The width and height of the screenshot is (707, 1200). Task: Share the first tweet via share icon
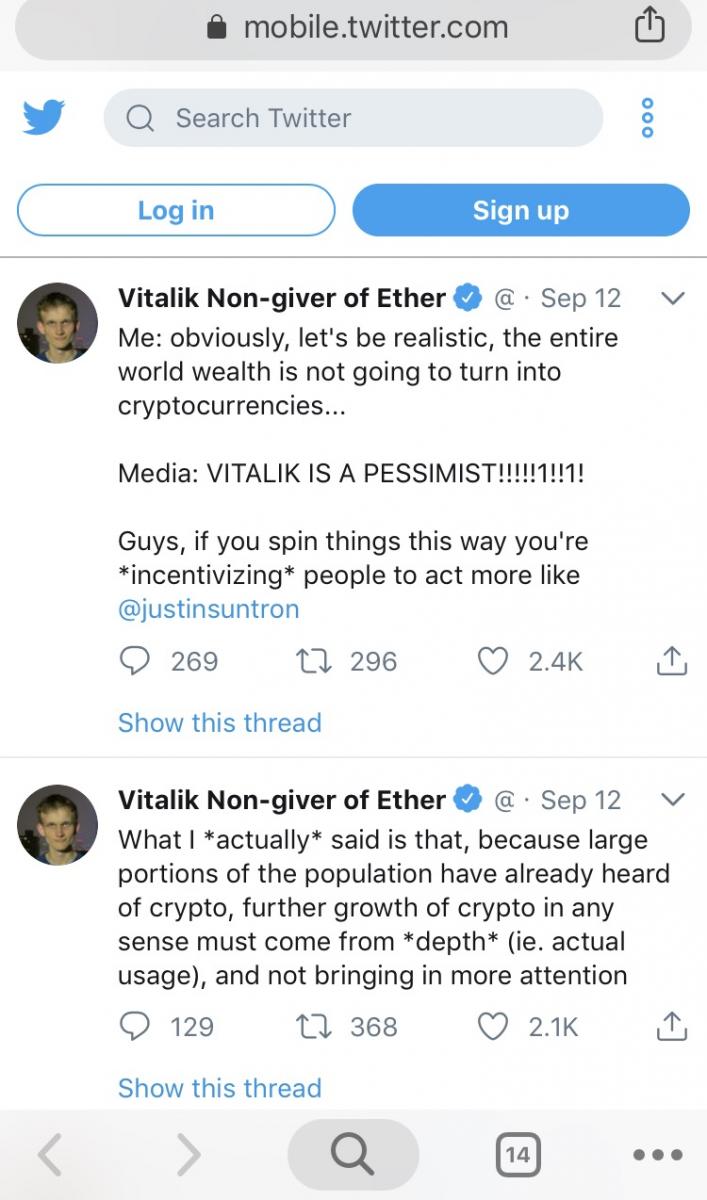[x=672, y=661]
